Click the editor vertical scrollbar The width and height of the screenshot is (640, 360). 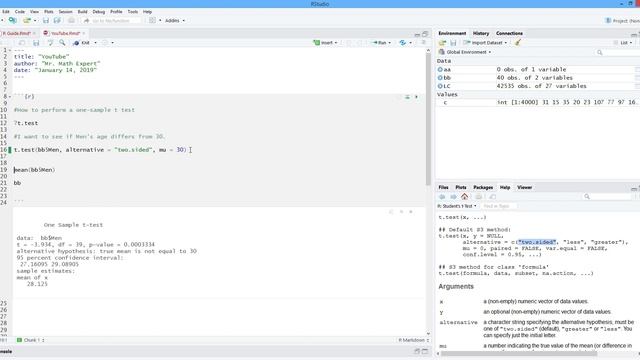[428, 118]
